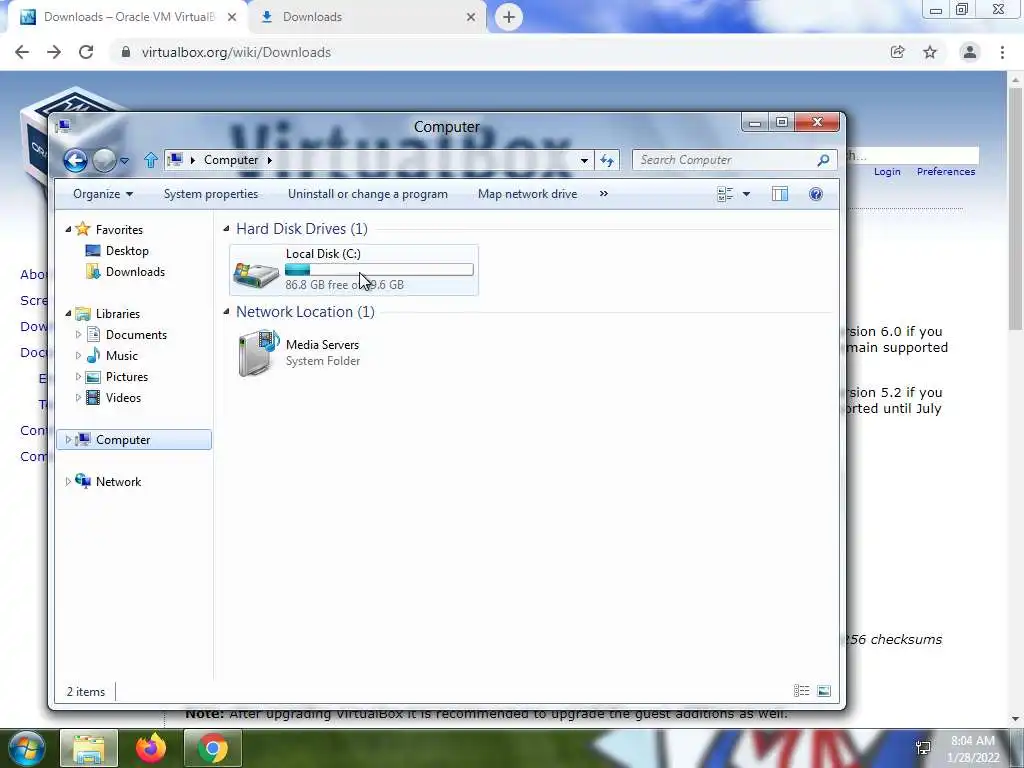Click Explorer's greyed forward arrow button
The height and width of the screenshot is (768, 1024).
[104, 160]
